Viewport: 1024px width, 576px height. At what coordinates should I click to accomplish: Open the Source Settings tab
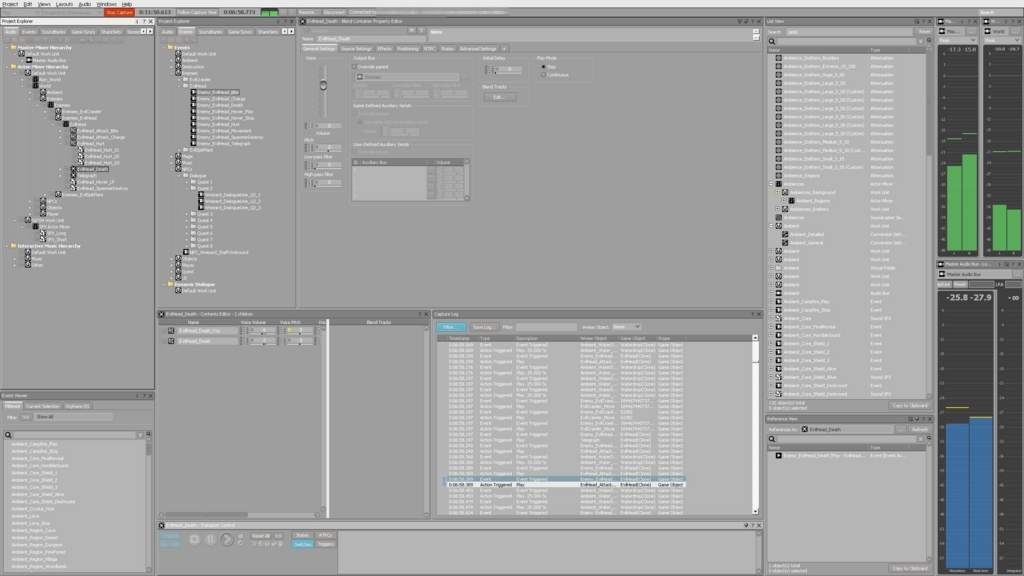click(356, 49)
